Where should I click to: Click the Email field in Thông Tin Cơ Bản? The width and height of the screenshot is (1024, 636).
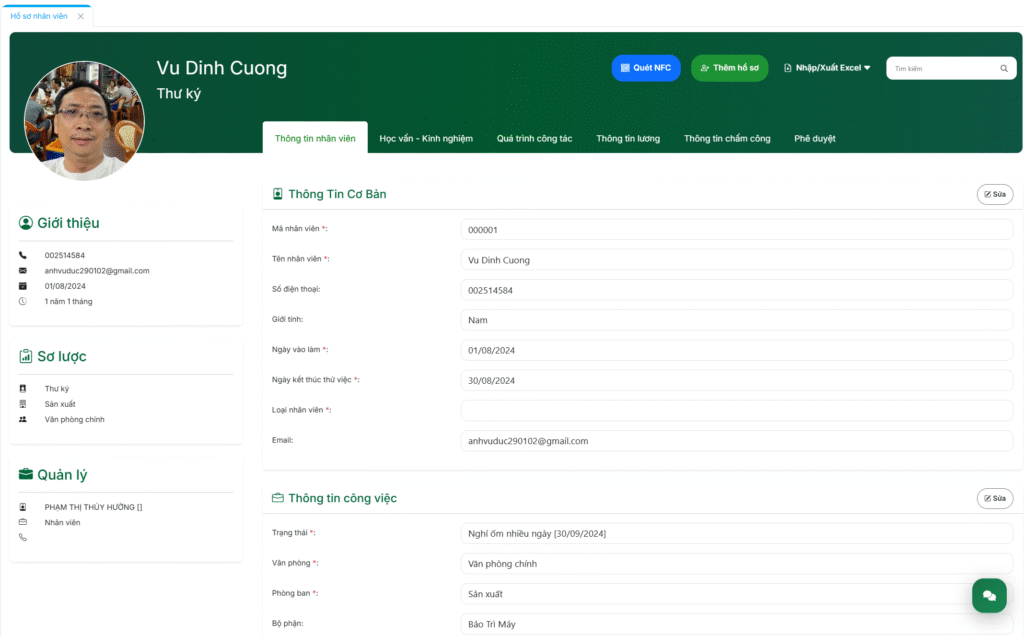(737, 441)
